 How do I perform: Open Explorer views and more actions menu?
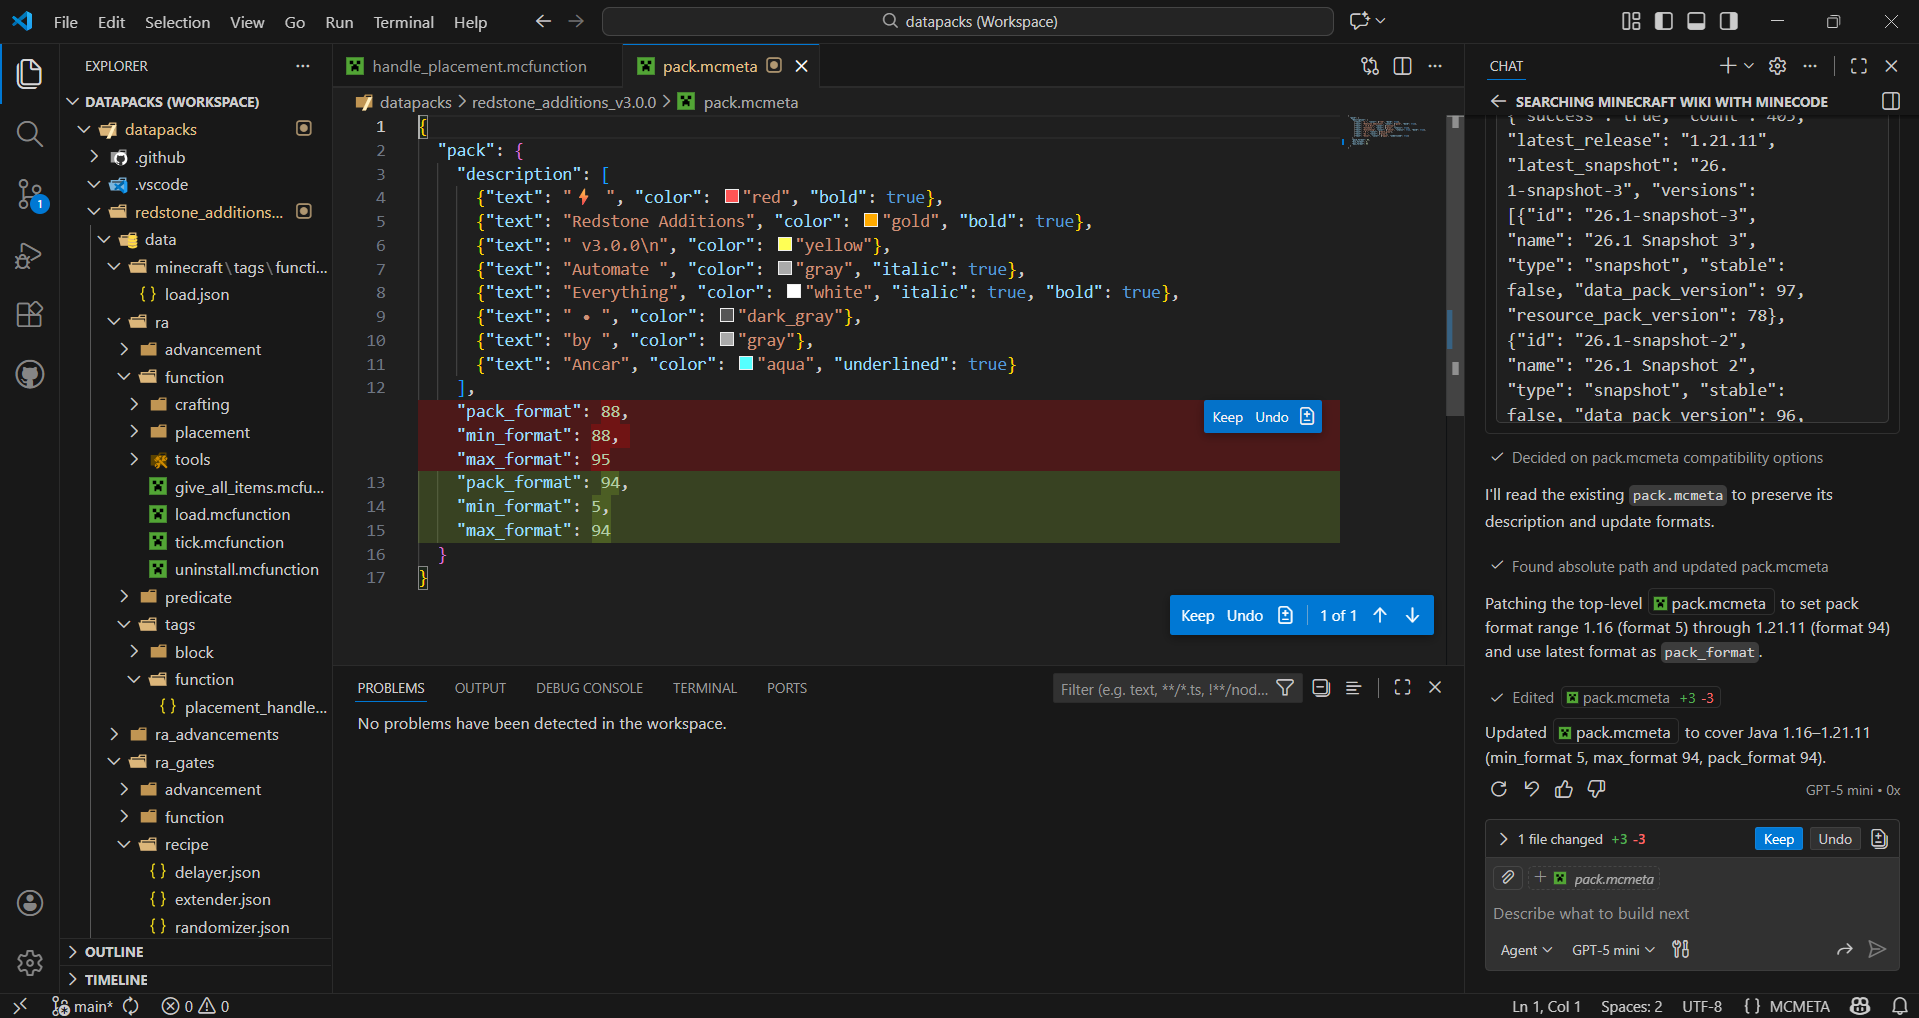tap(303, 66)
